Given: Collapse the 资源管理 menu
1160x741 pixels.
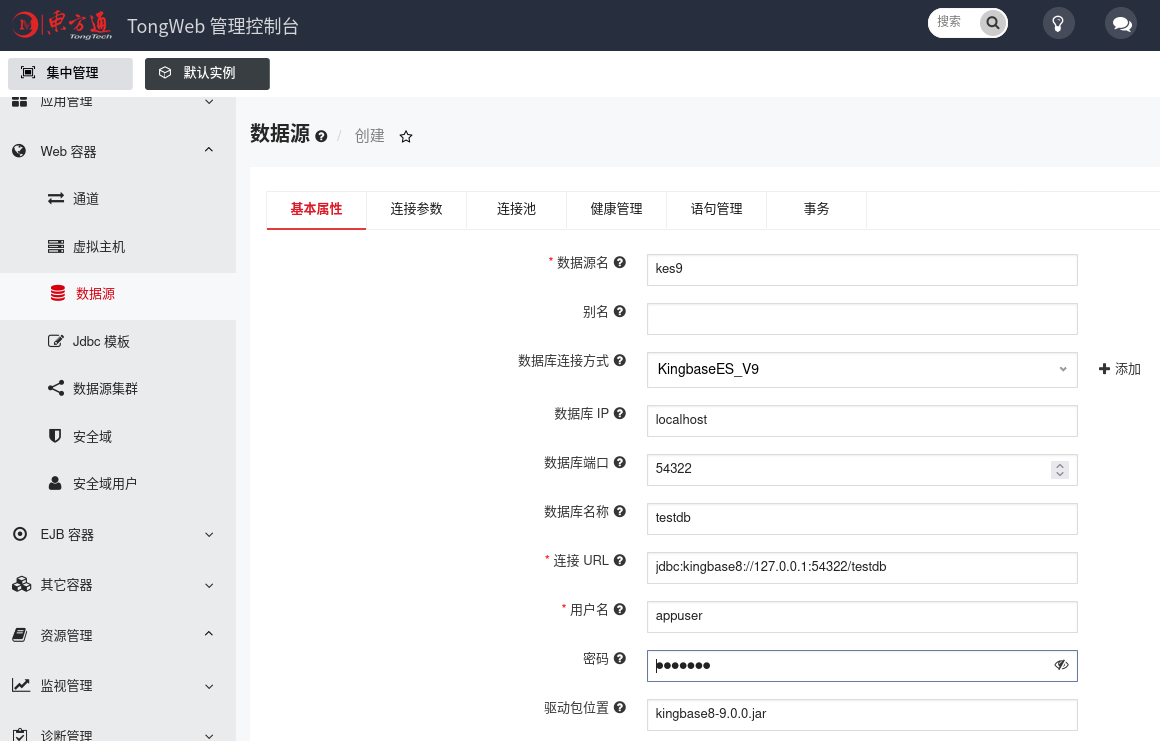Looking at the screenshot, I should click(209, 634).
